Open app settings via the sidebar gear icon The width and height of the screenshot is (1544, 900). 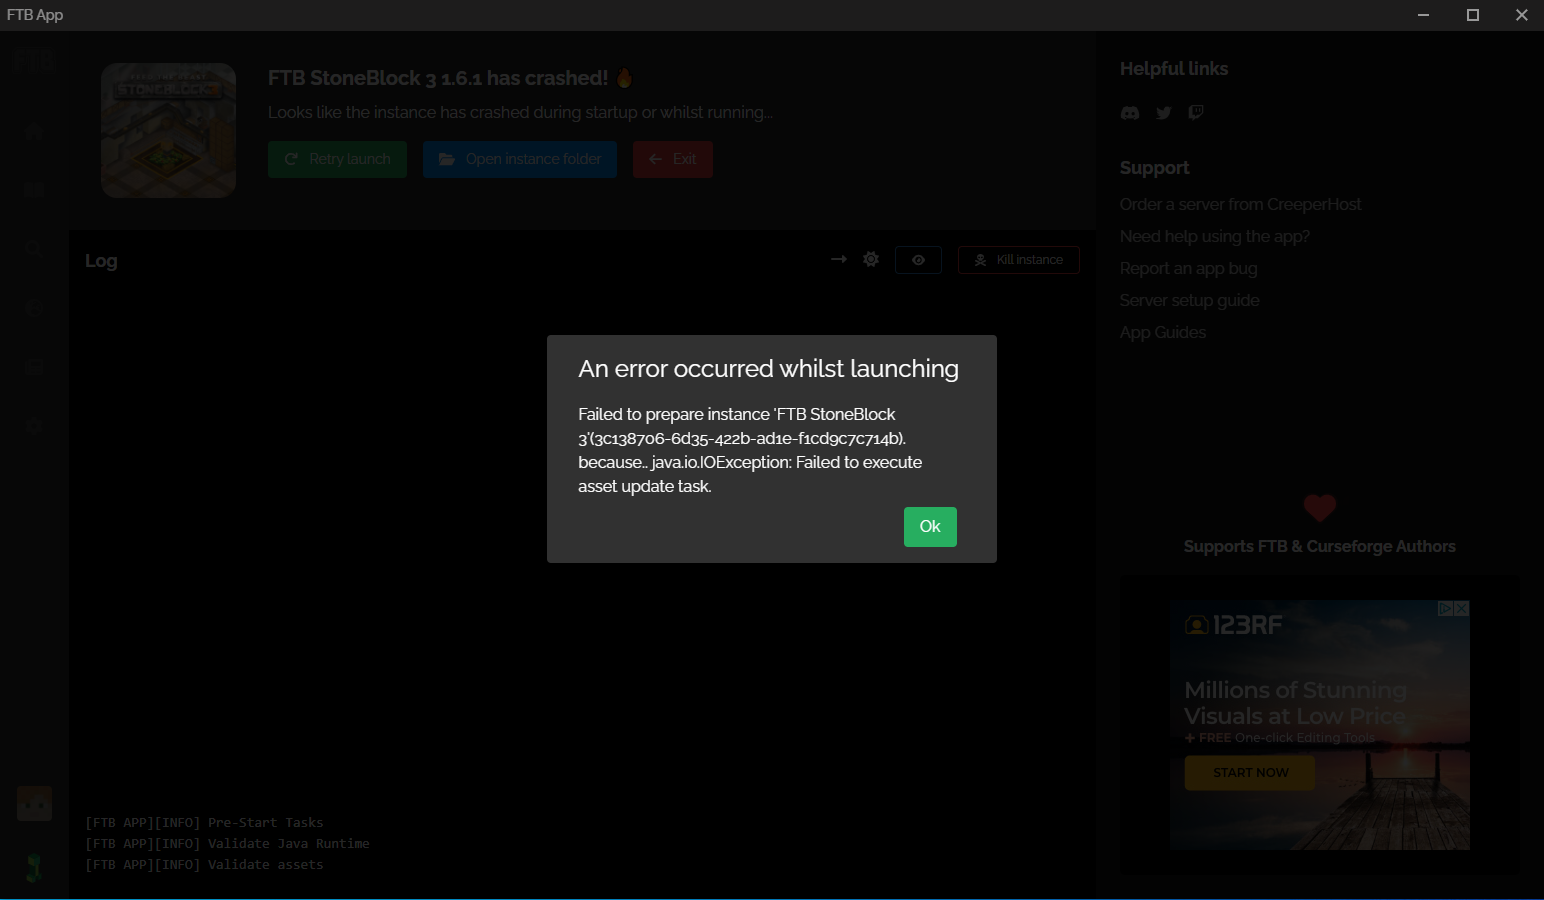pos(33,426)
